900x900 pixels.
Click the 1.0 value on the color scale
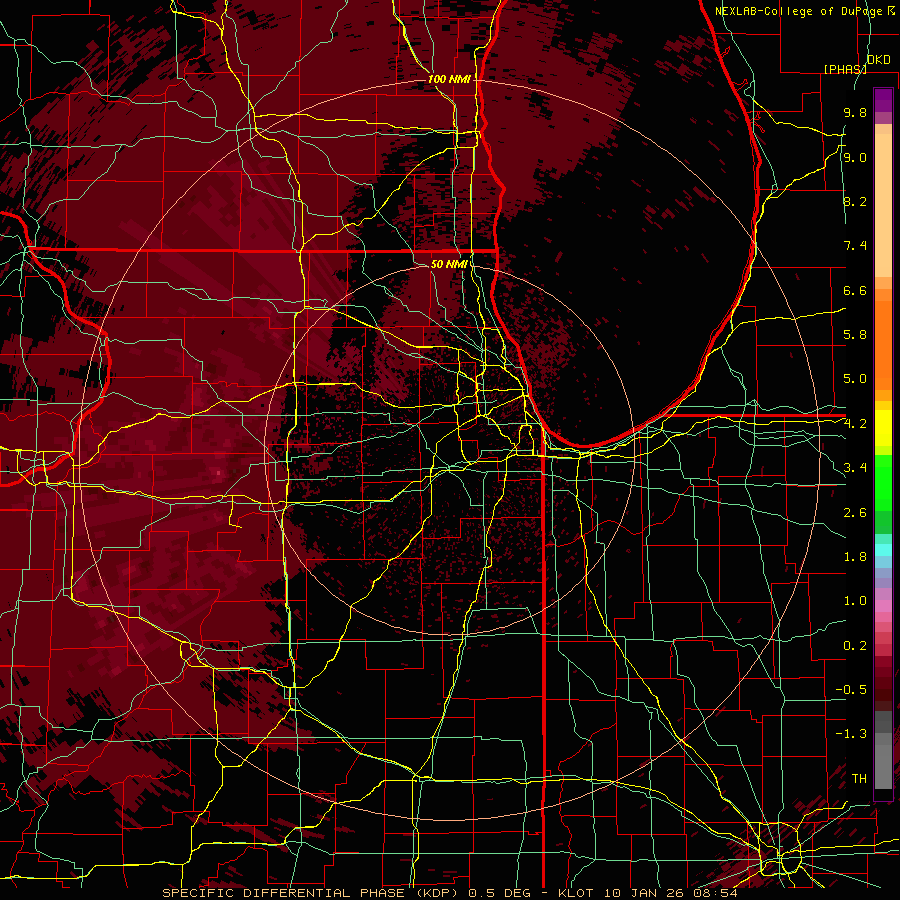855,601
